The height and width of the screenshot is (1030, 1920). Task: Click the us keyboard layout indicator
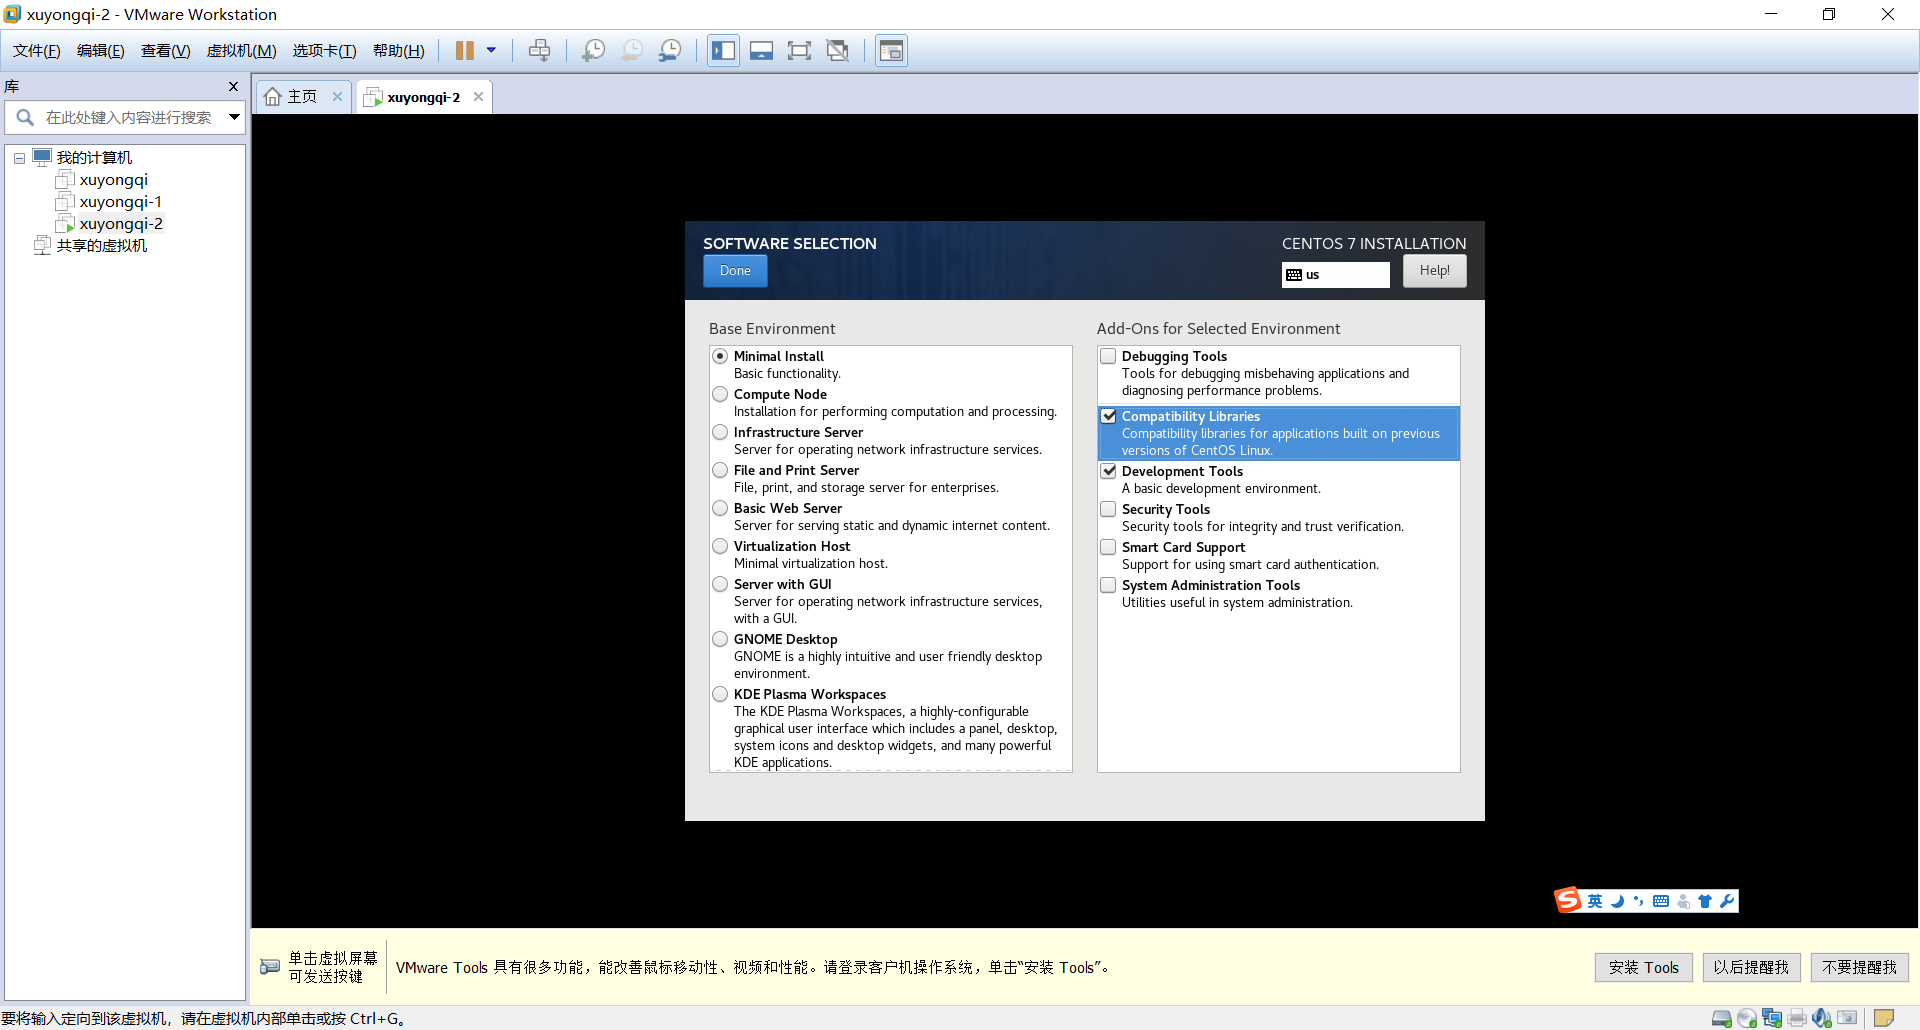pos(1335,275)
